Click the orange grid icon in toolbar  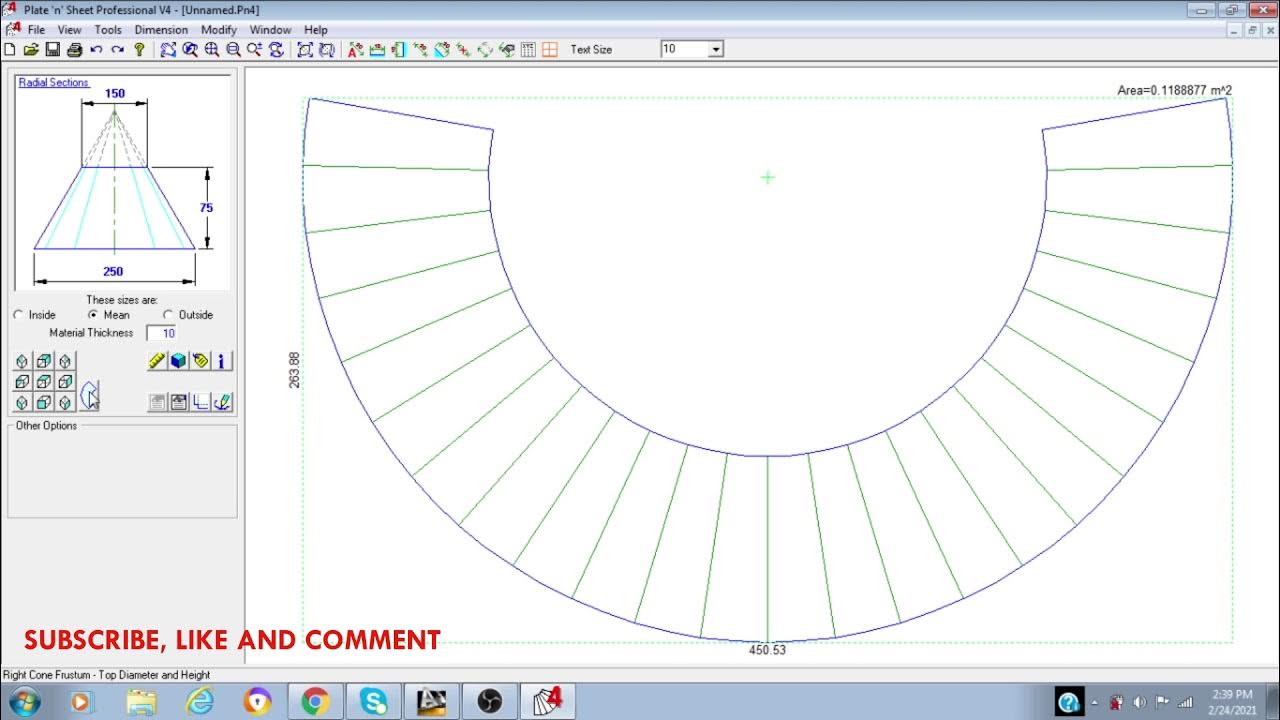[549, 49]
